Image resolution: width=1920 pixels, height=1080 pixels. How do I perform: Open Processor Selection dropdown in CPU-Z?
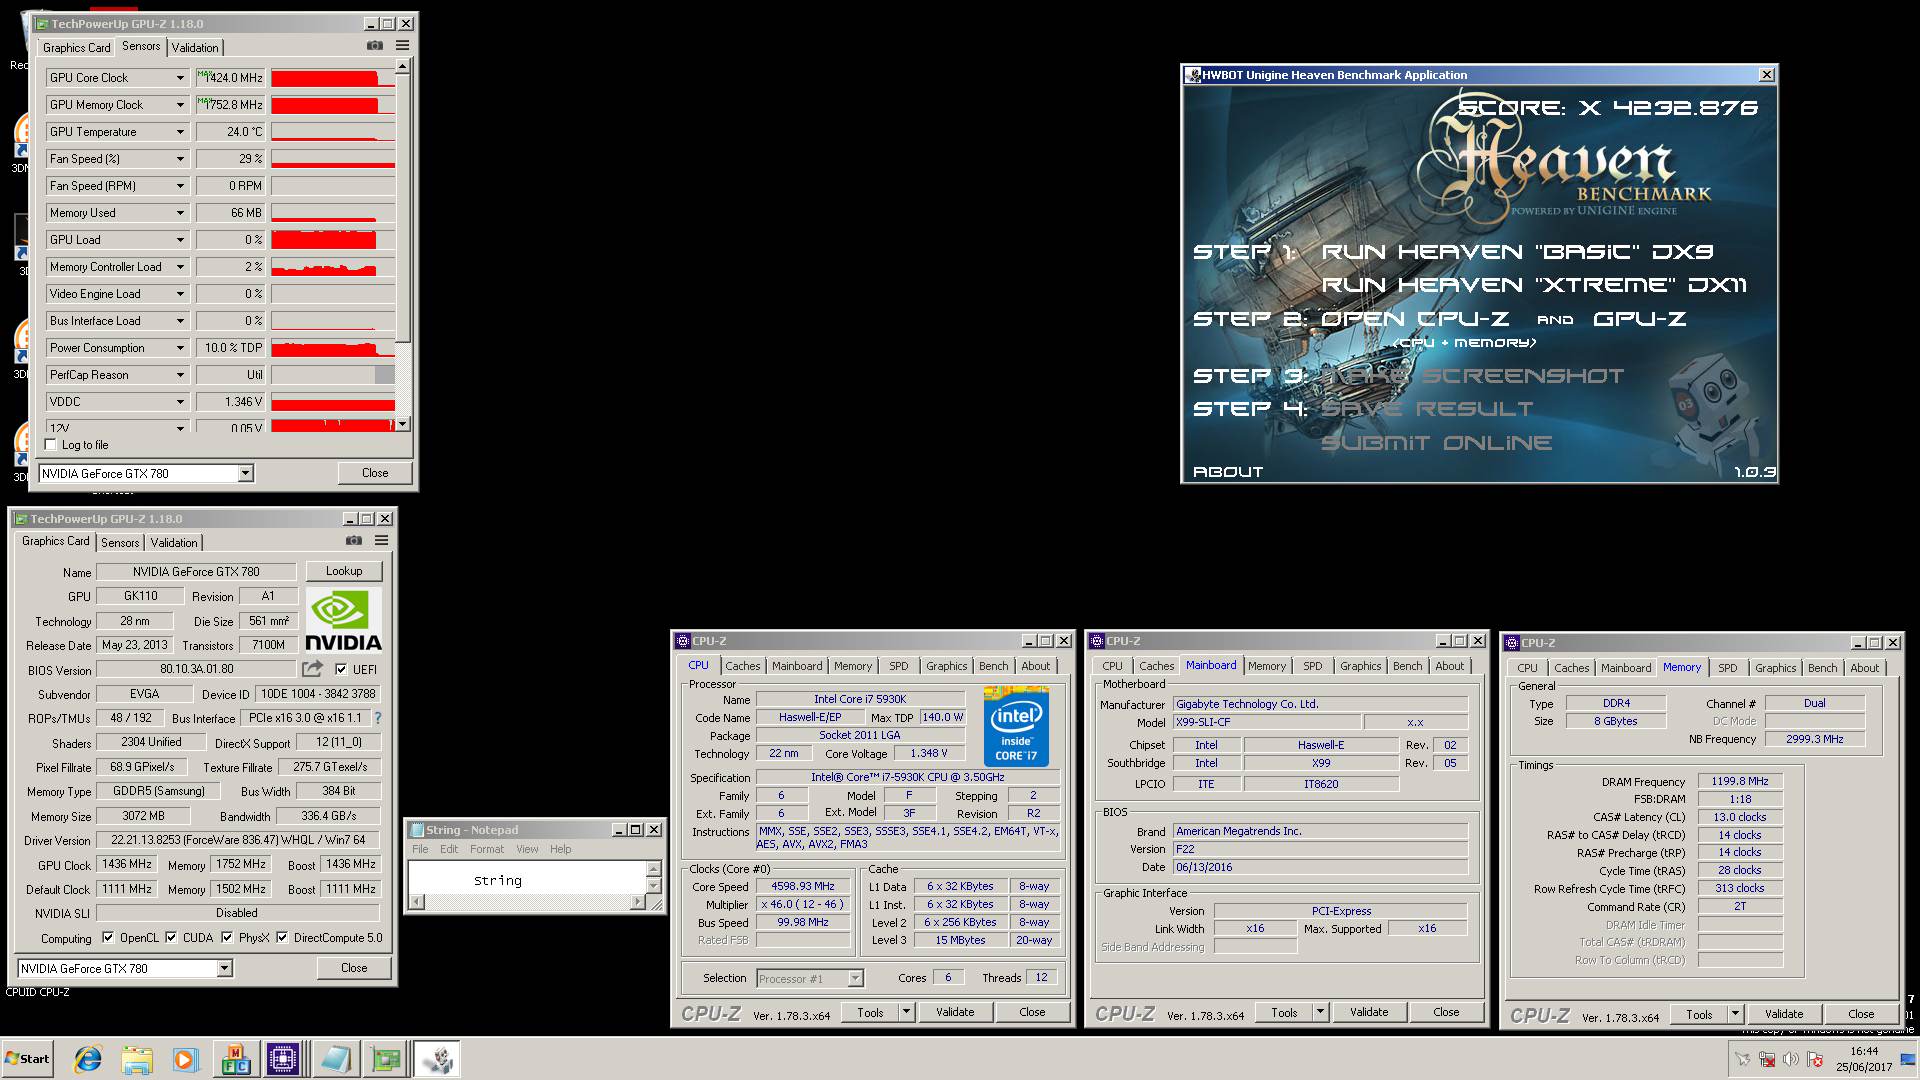click(x=855, y=979)
